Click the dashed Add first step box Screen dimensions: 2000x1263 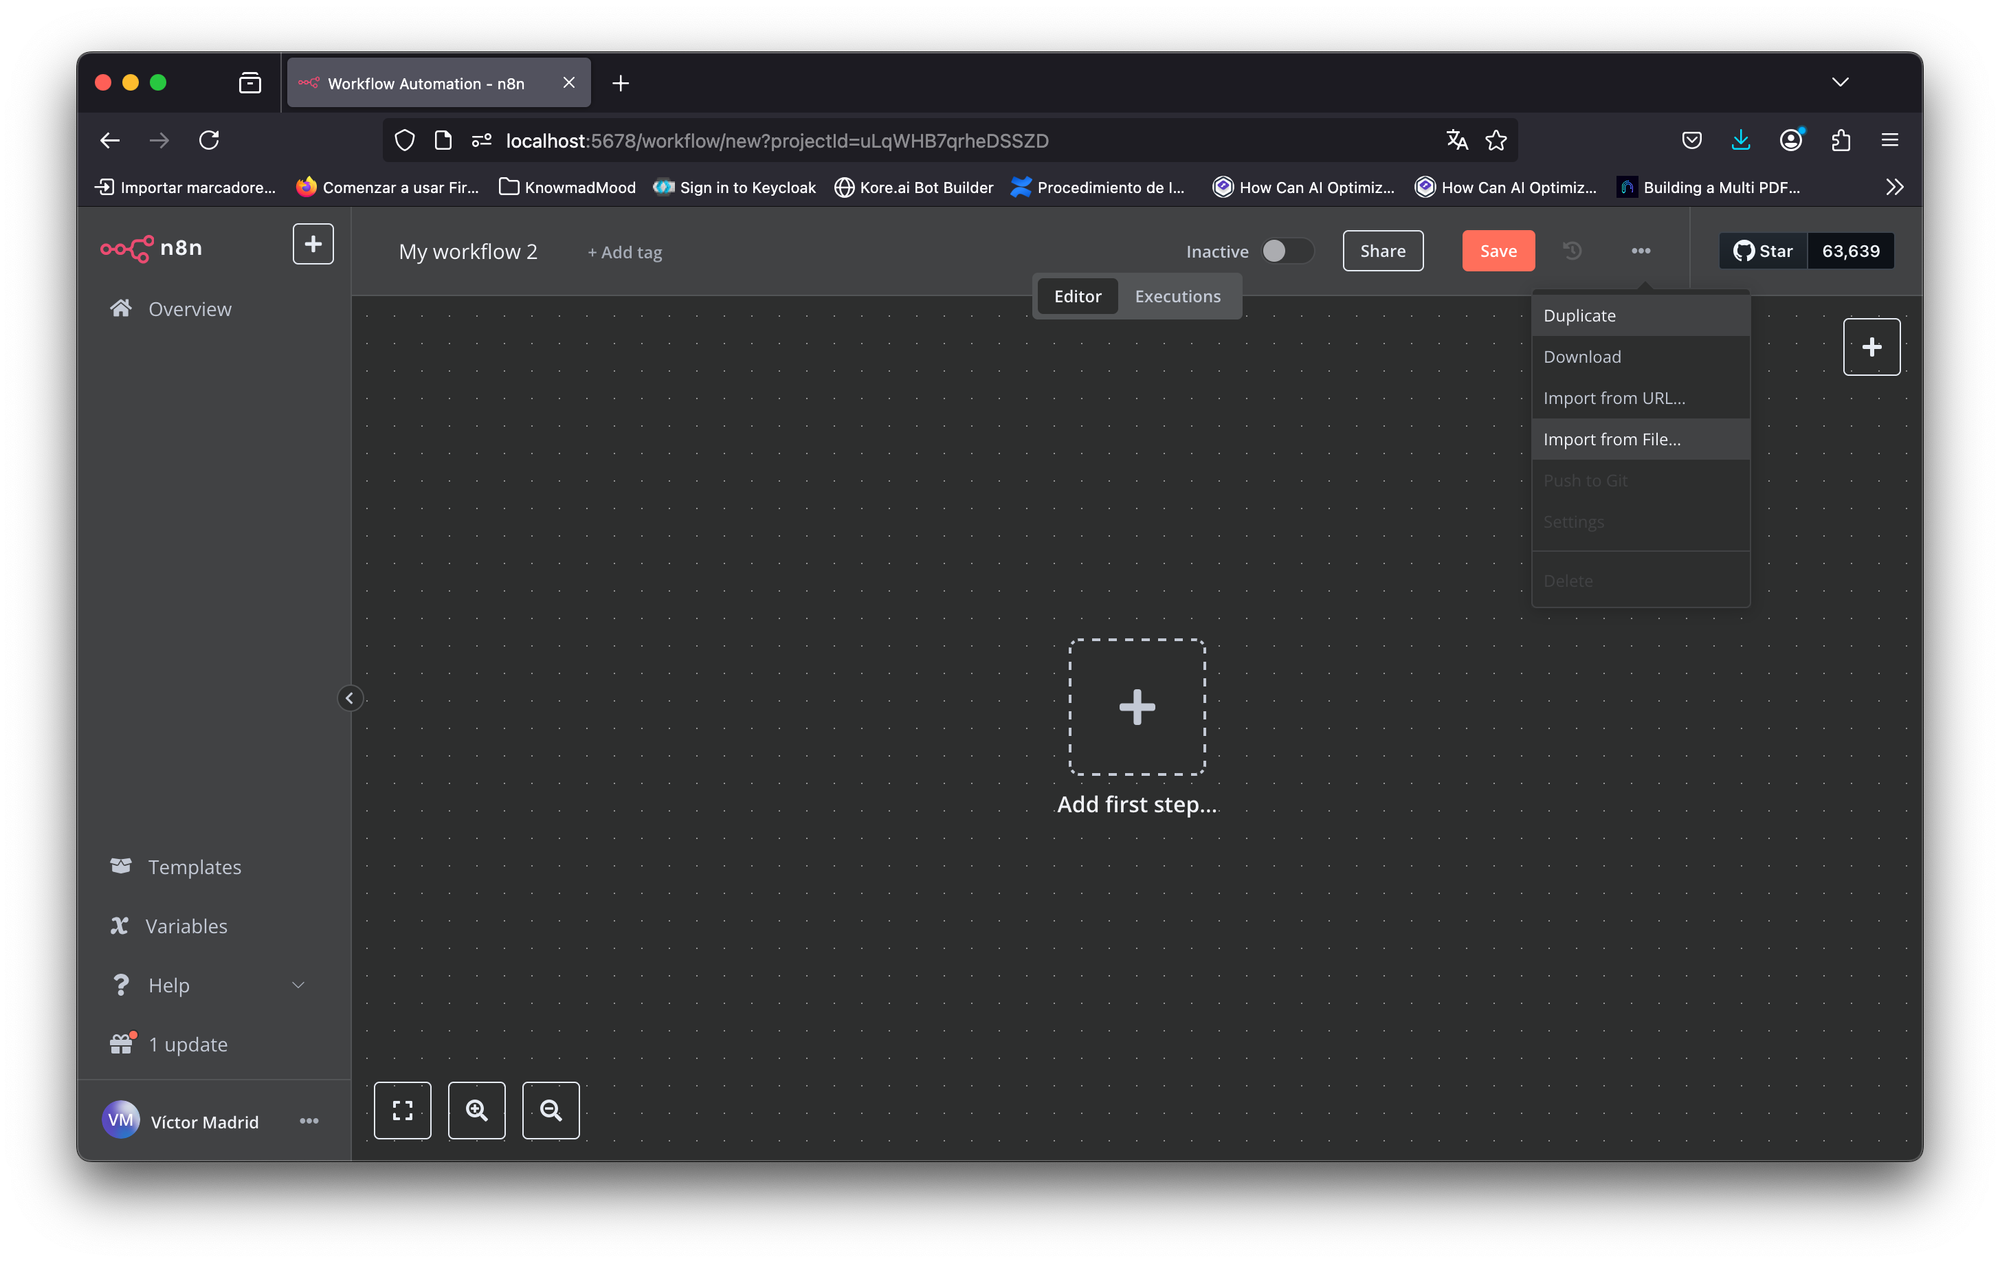pos(1137,707)
